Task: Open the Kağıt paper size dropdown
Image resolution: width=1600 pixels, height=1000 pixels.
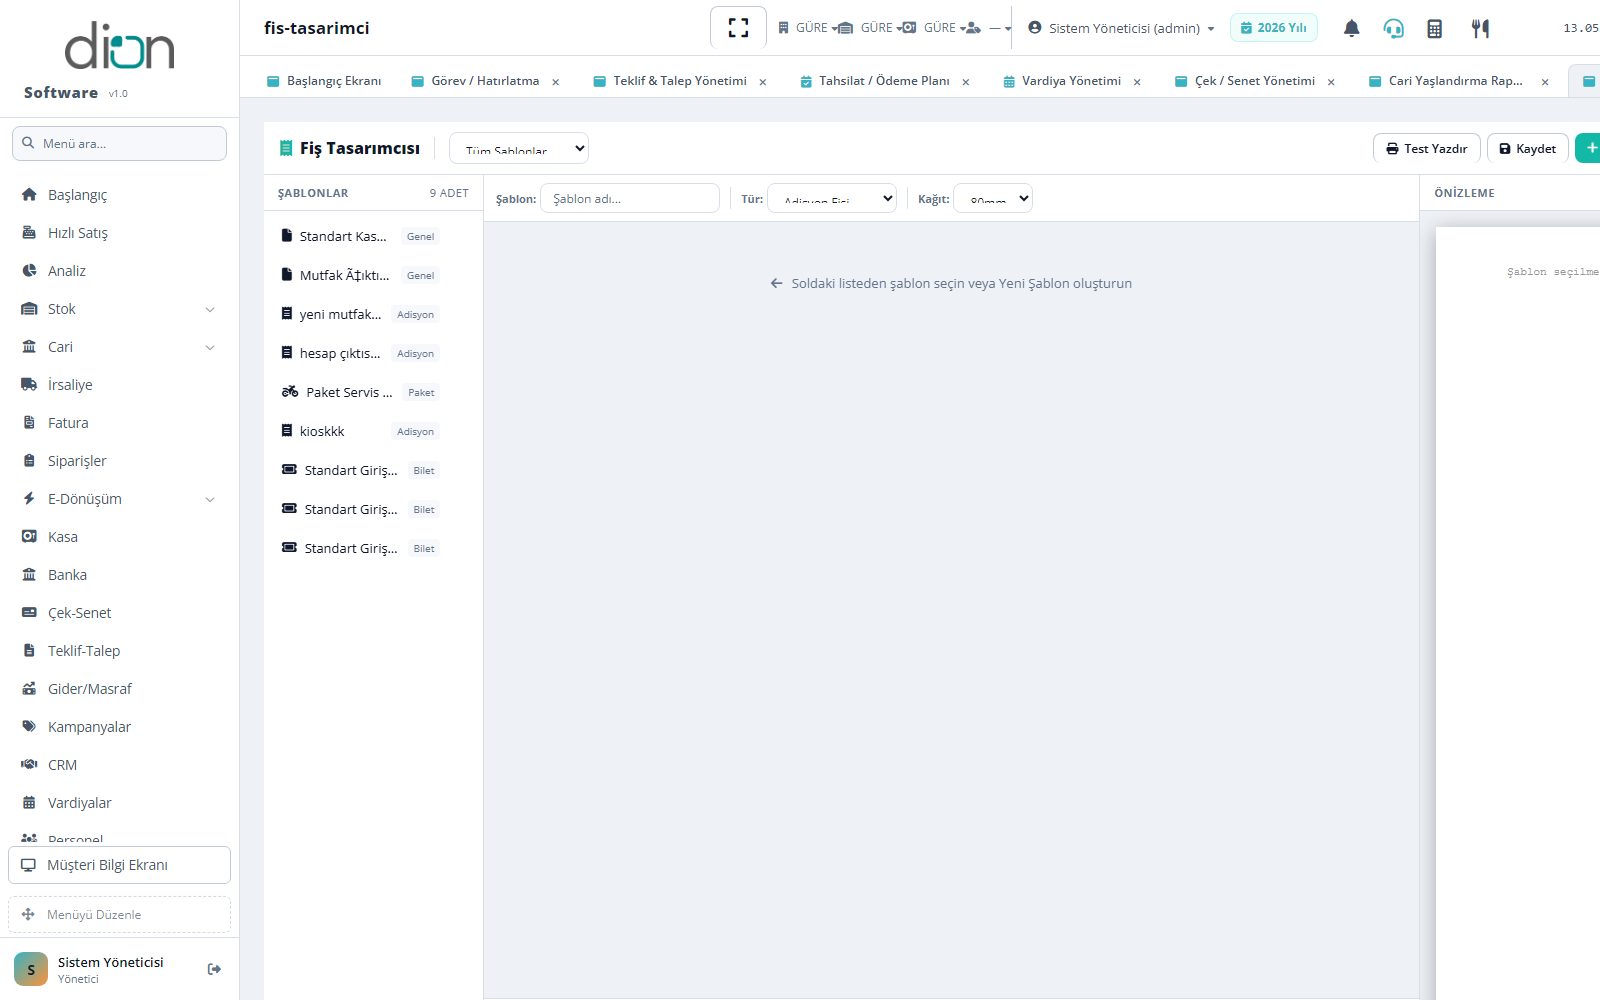Action: [993, 198]
